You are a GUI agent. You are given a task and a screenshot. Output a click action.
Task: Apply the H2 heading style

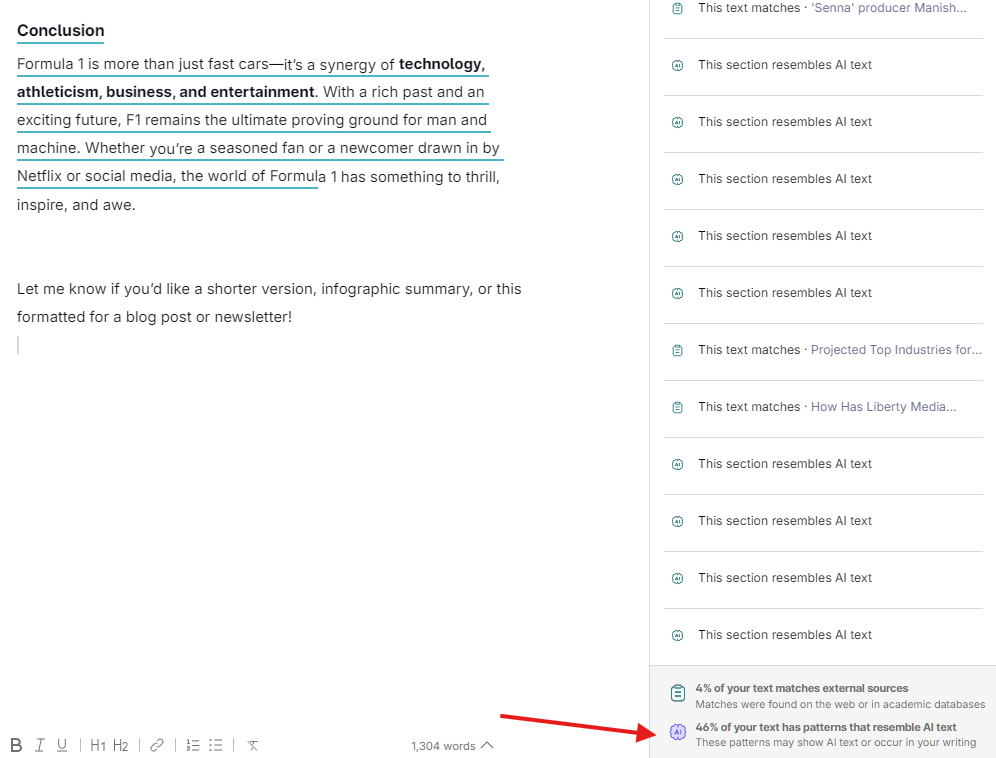tap(121, 745)
